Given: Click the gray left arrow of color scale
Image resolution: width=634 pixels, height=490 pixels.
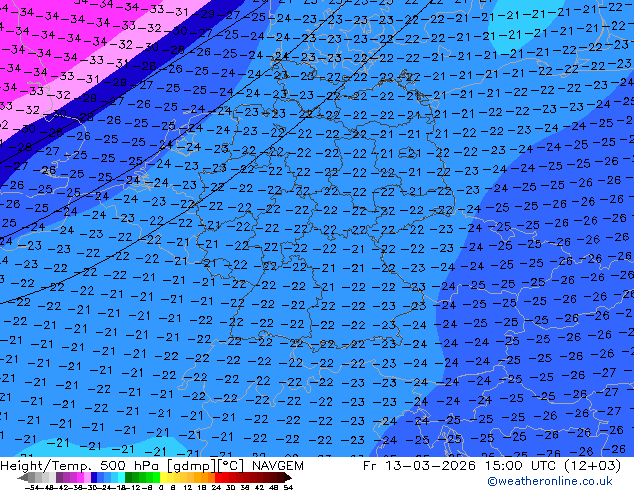Looking at the screenshot, I should click(x=23, y=478).
